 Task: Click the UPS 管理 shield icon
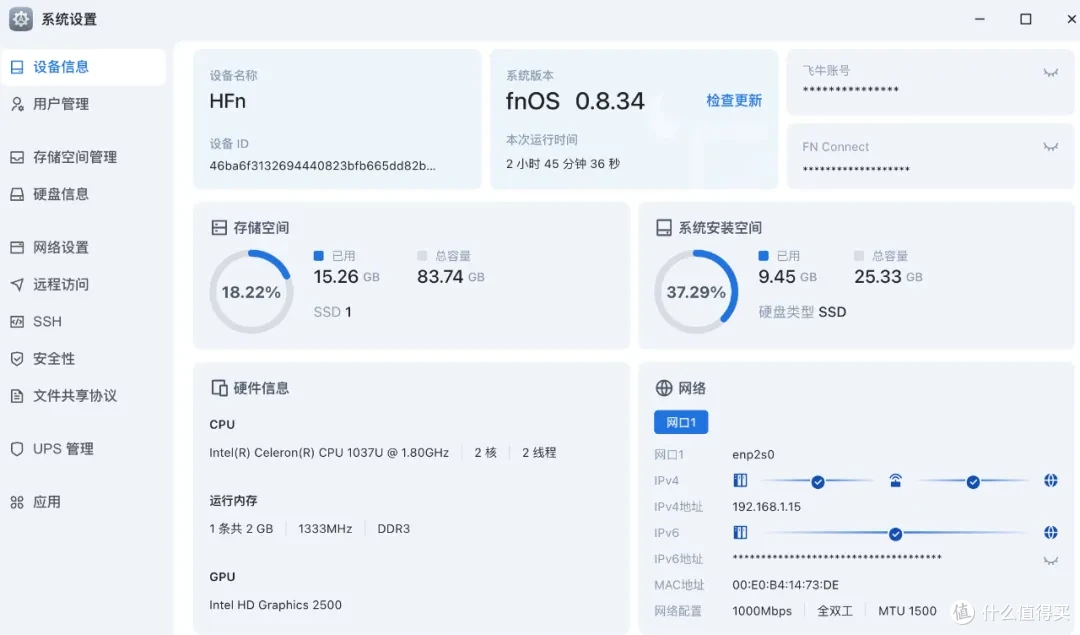tap(17, 449)
